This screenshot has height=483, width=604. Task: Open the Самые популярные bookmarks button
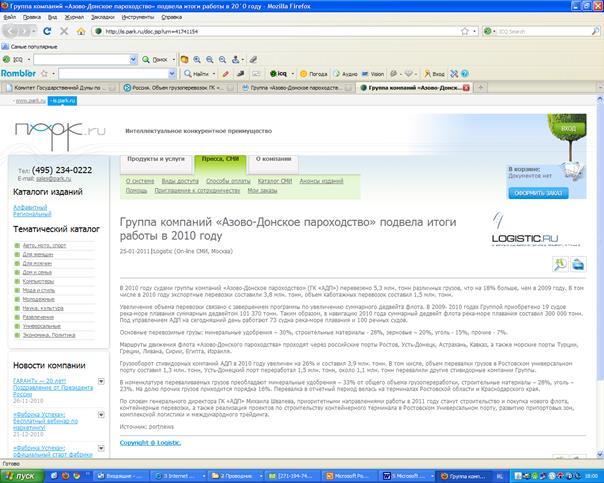[x=30, y=47]
